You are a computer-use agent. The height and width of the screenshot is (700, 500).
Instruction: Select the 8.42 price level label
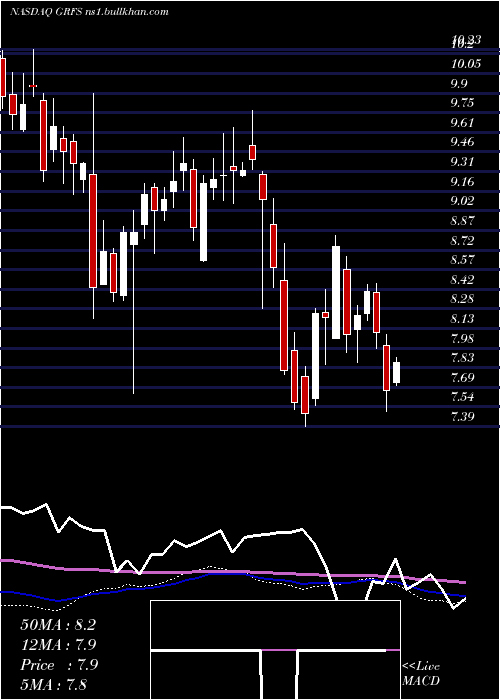pos(462,279)
